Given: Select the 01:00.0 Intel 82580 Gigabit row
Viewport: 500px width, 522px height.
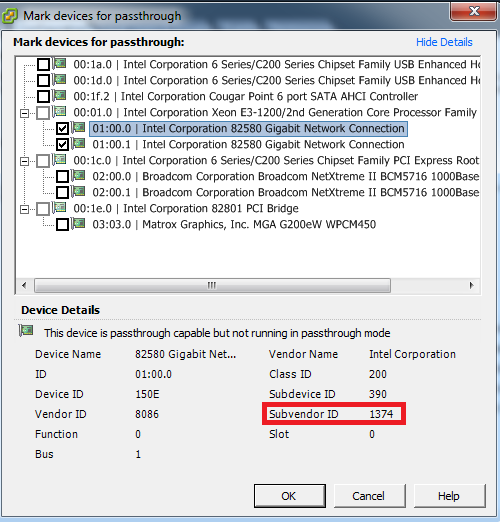Looking at the screenshot, I should tap(248, 128).
